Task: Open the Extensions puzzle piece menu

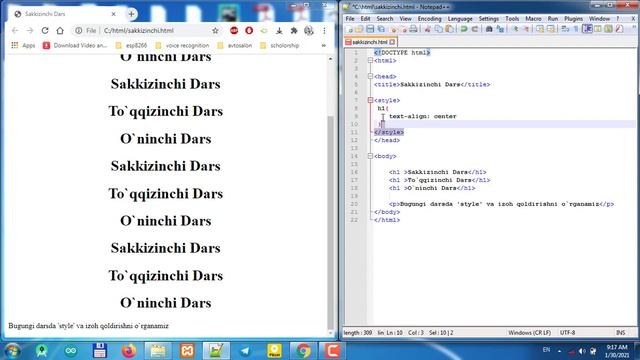Action: [x=294, y=31]
